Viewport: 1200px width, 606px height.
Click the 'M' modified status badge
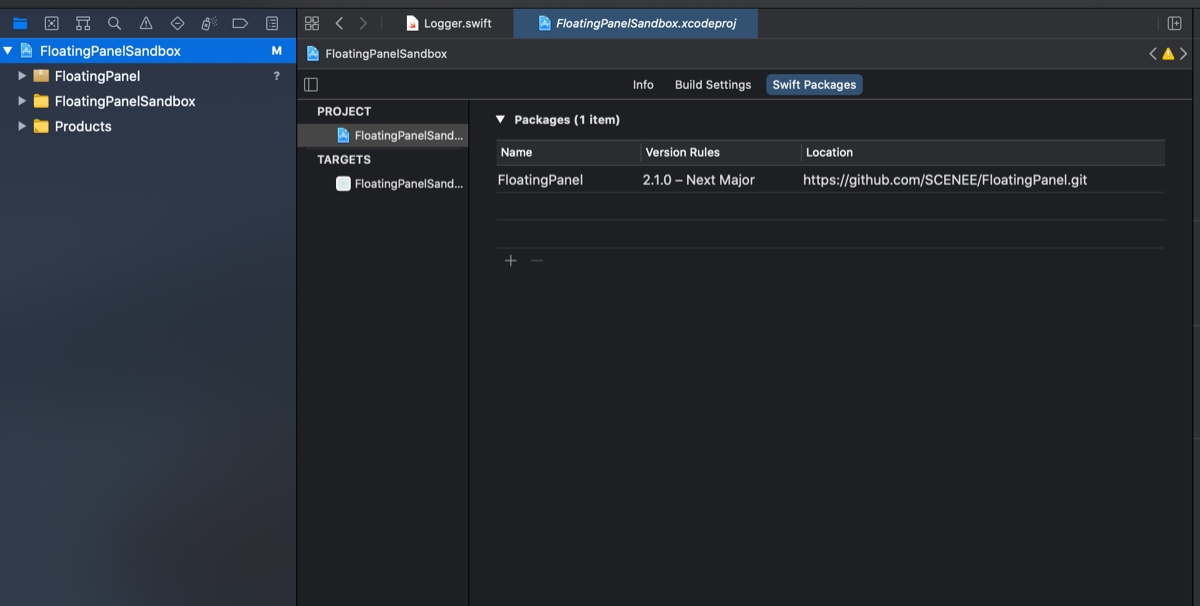click(277, 51)
